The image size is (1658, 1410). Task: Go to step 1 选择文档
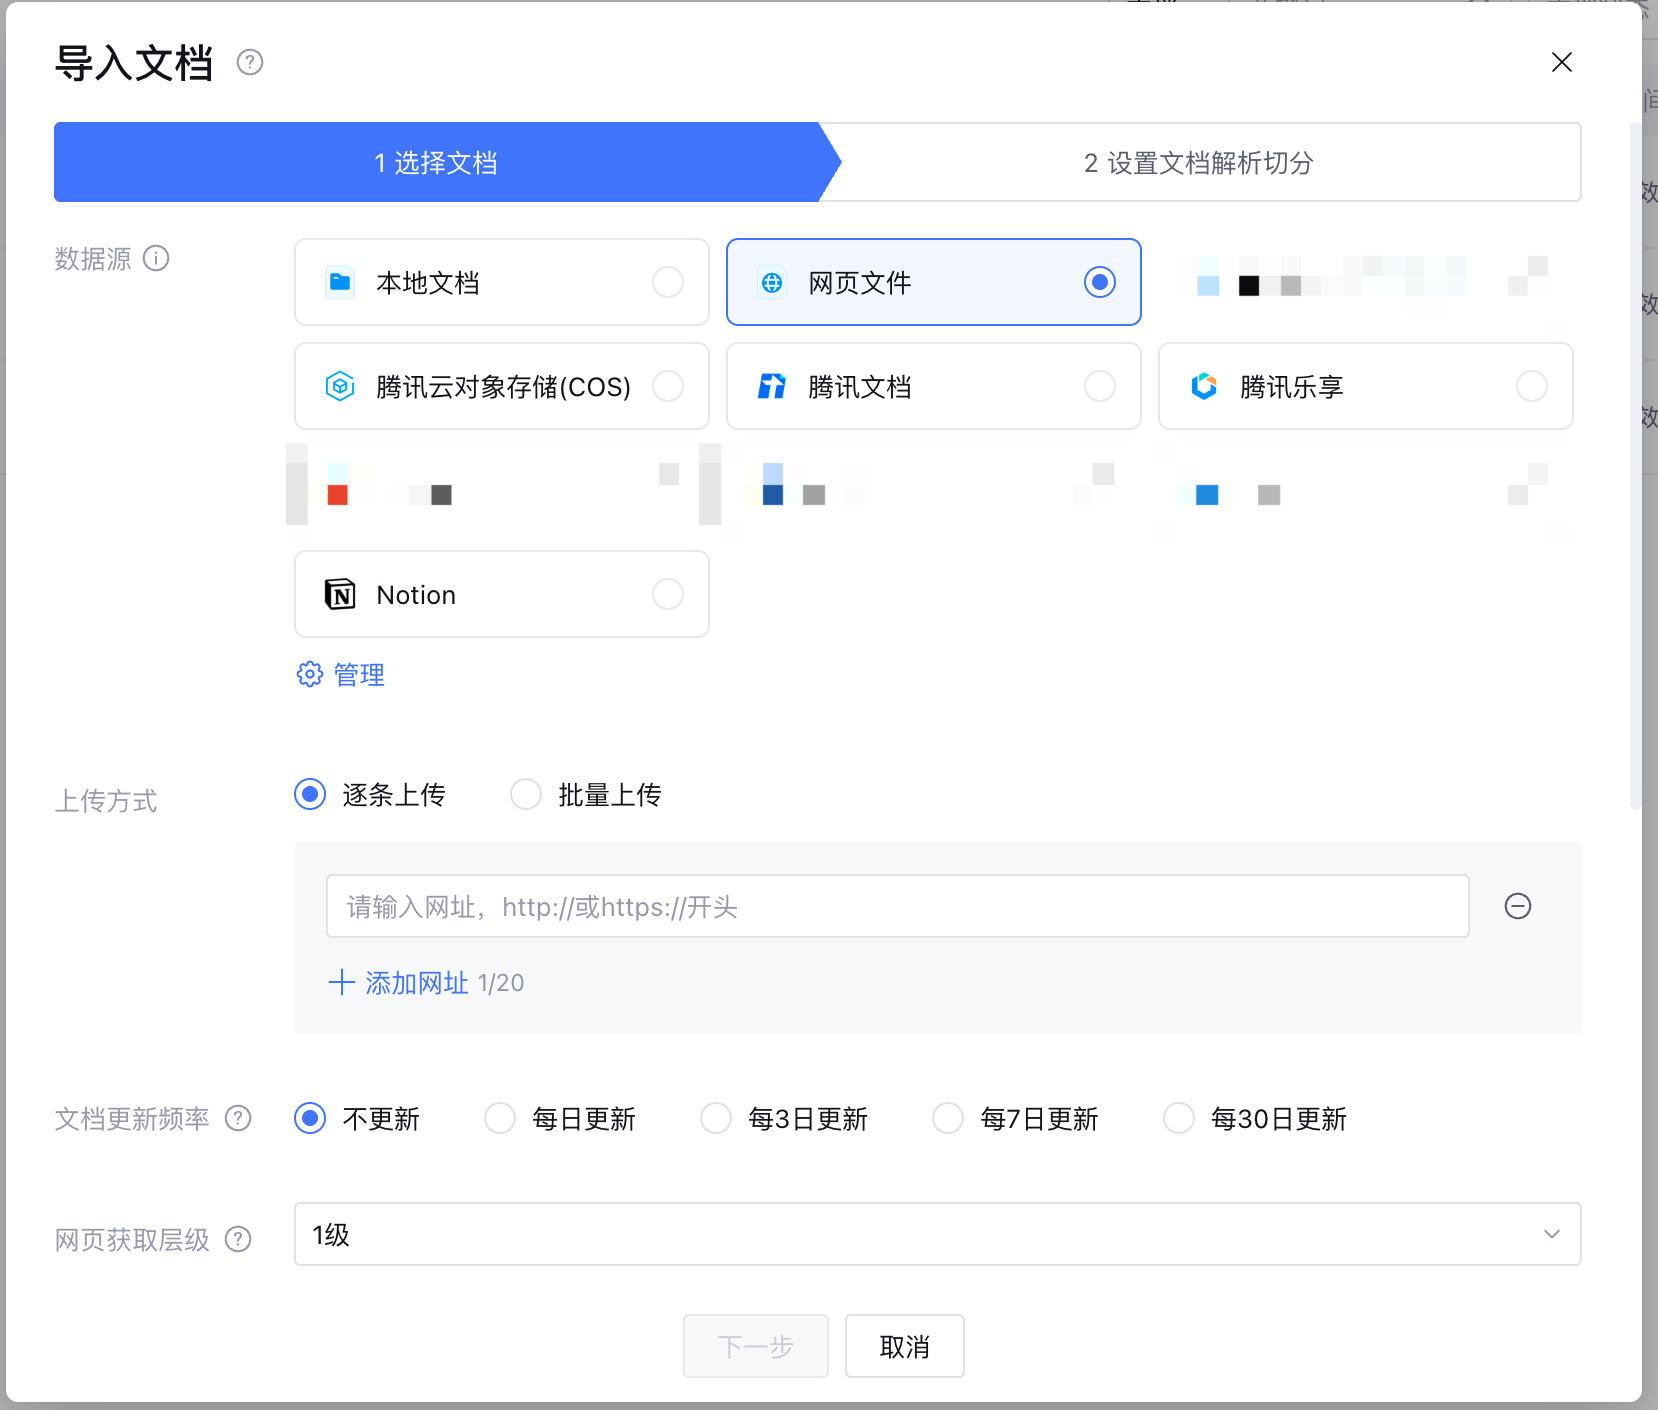click(436, 162)
